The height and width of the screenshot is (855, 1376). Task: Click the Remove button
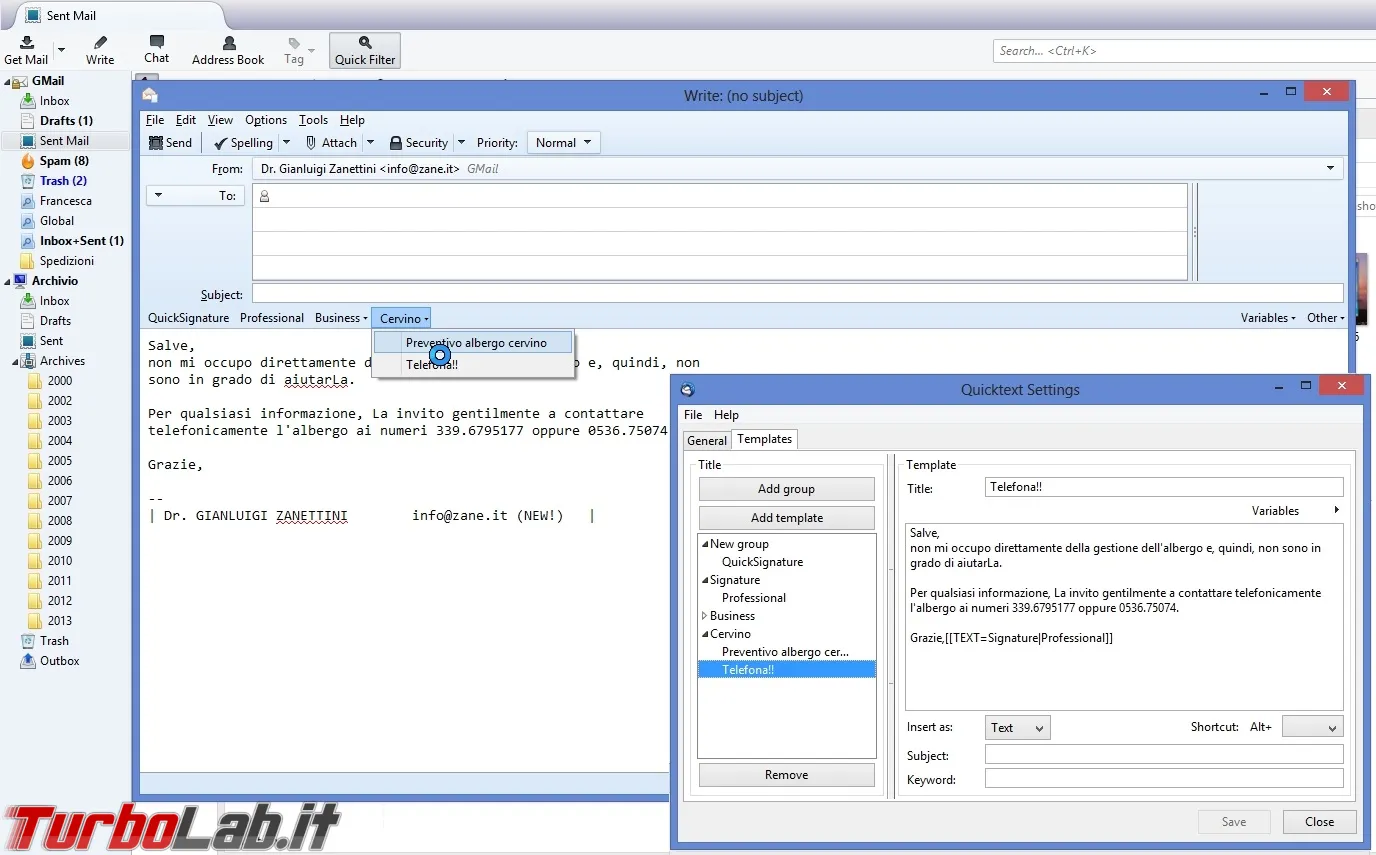[x=786, y=775]
